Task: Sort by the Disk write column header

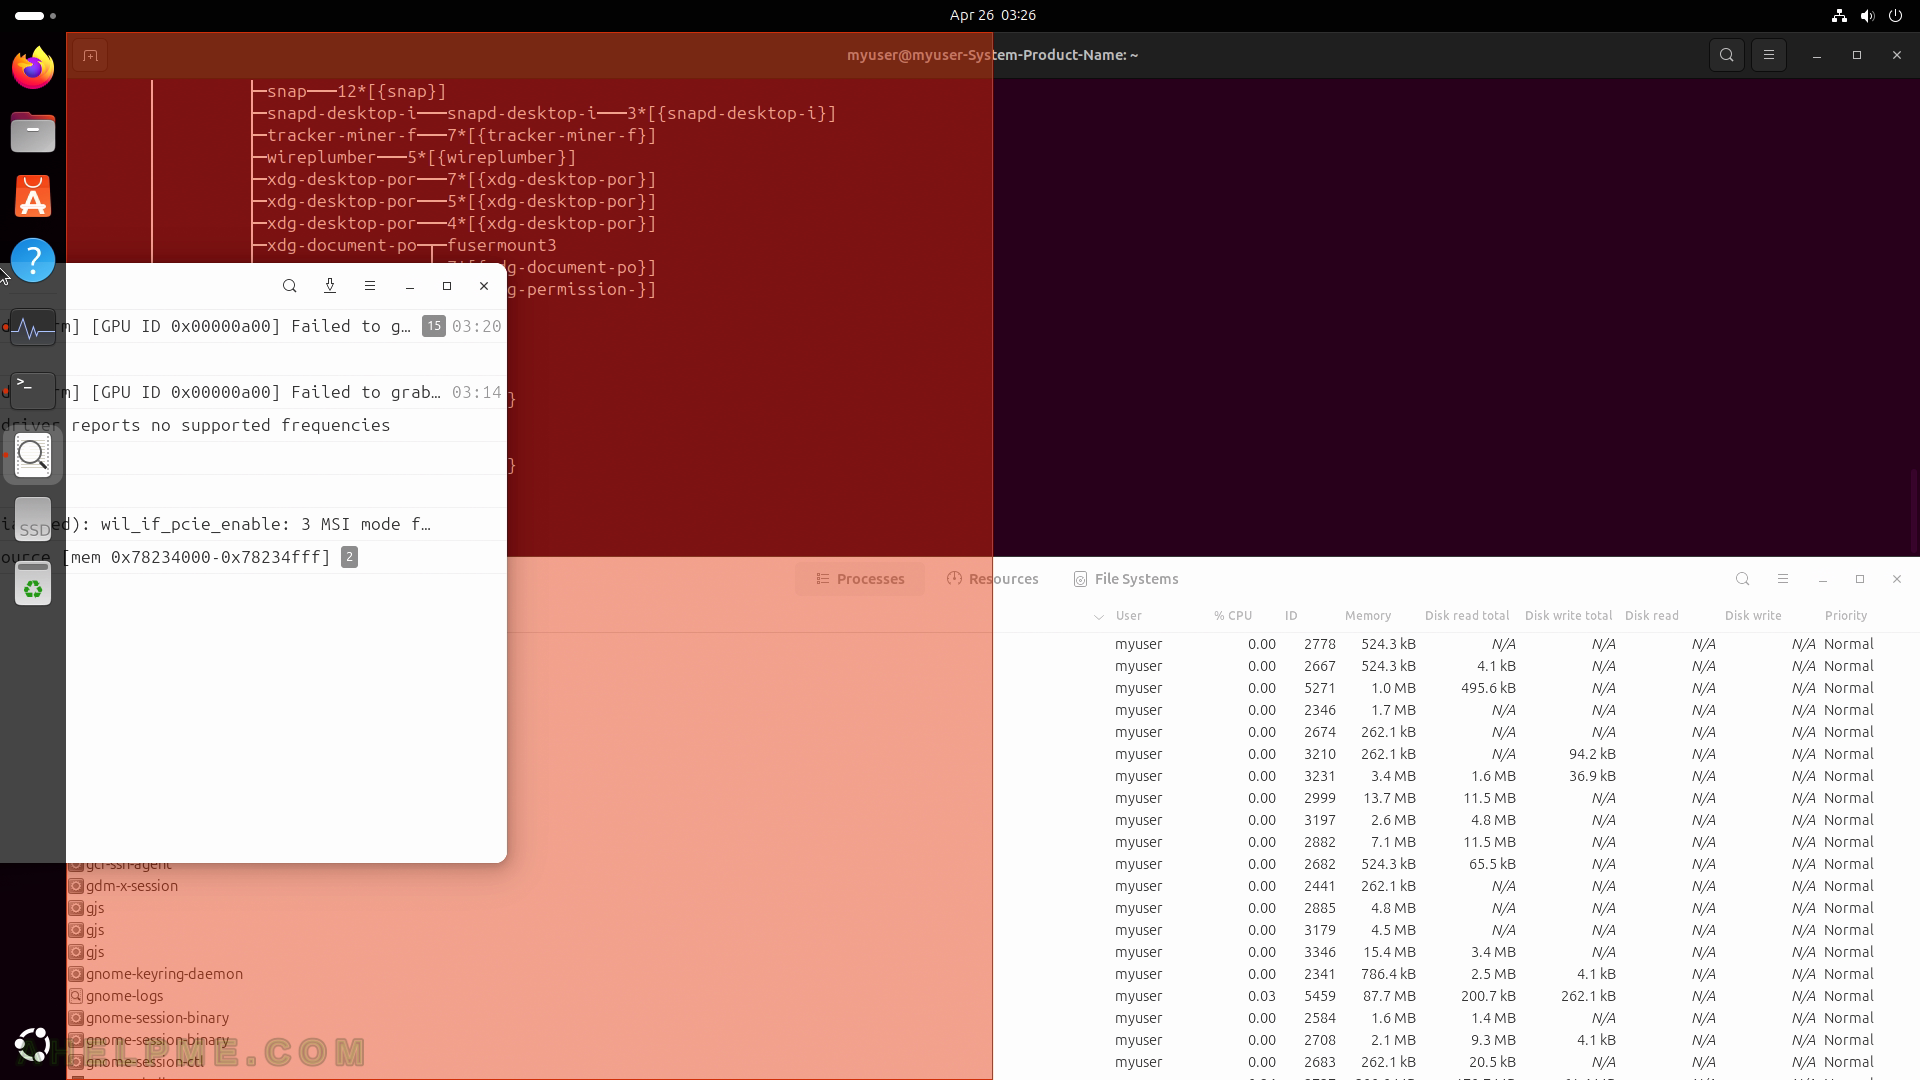Action: click(1753, 616)
